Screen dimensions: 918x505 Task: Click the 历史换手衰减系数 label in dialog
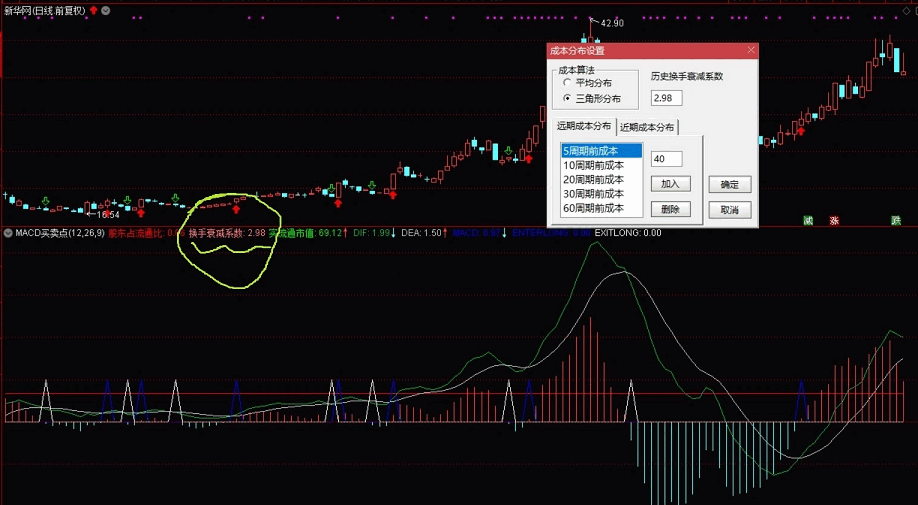687,77
